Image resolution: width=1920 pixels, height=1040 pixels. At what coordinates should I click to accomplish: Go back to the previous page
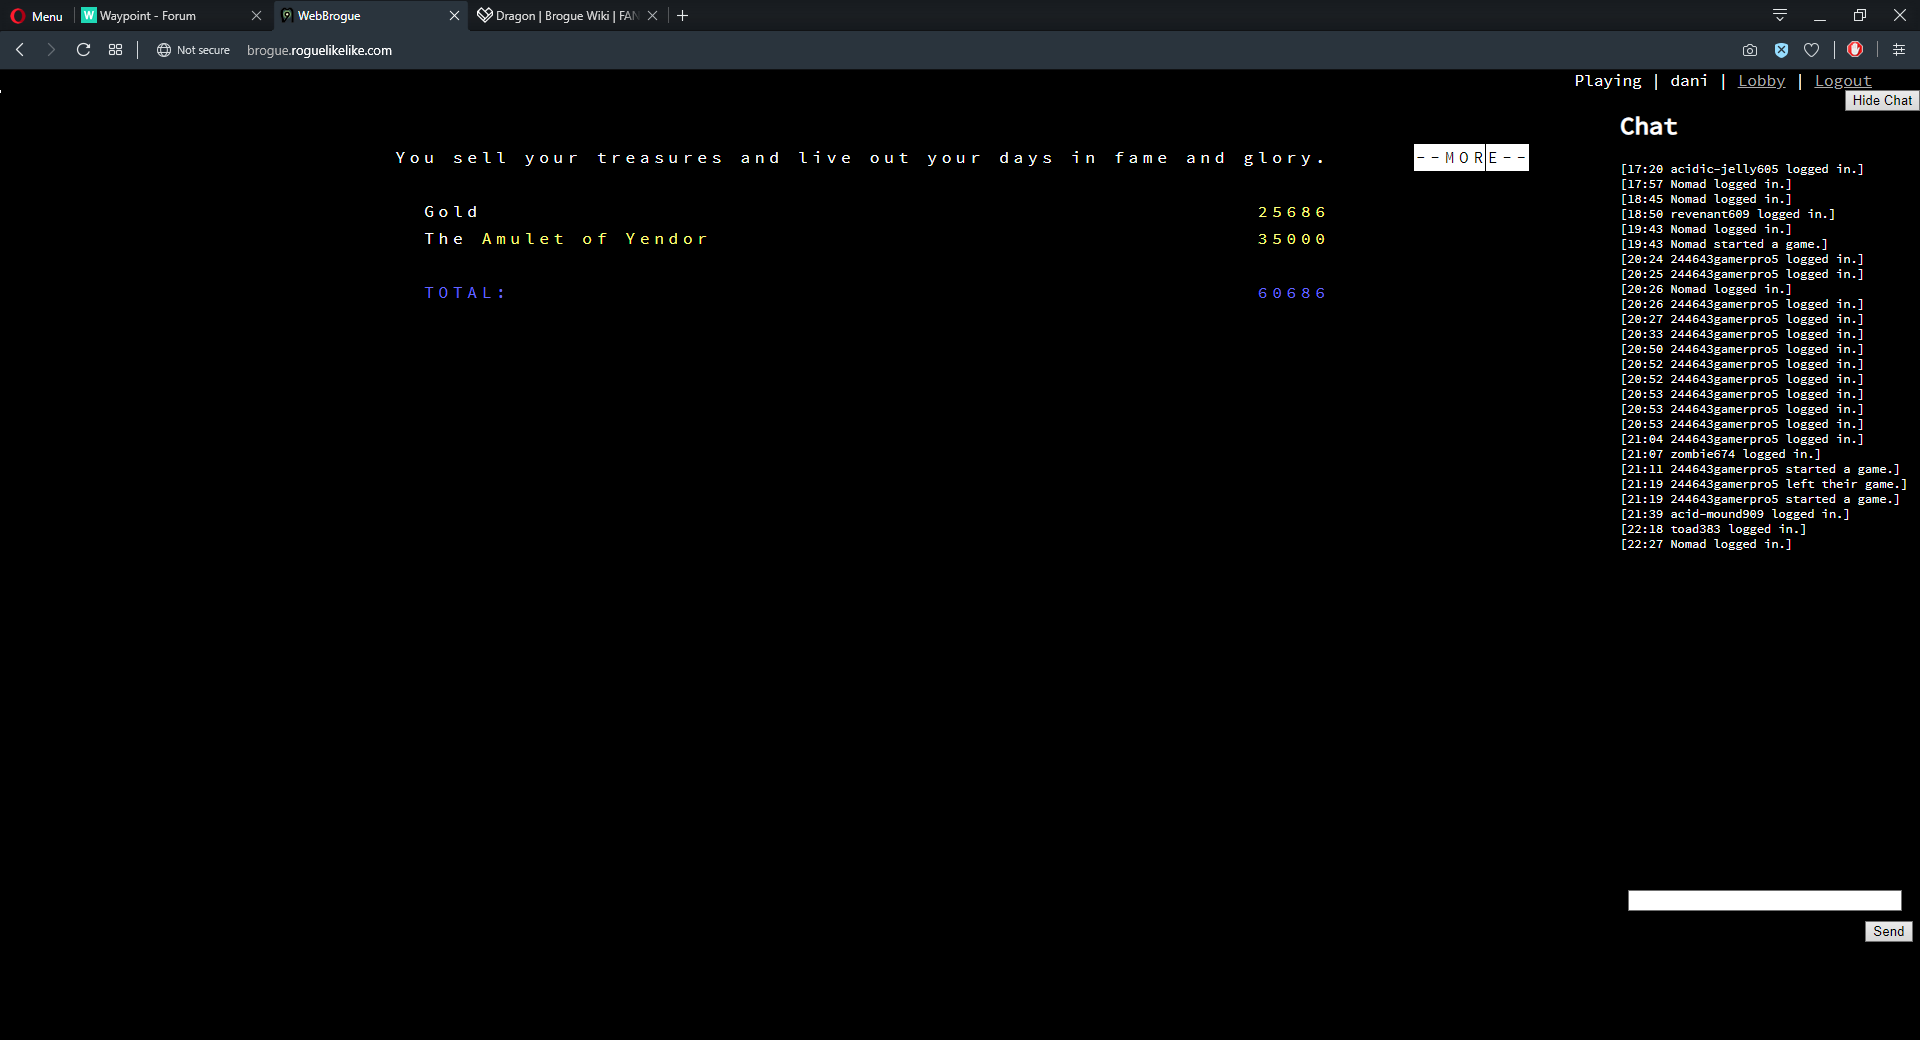[x=20, y=50]
